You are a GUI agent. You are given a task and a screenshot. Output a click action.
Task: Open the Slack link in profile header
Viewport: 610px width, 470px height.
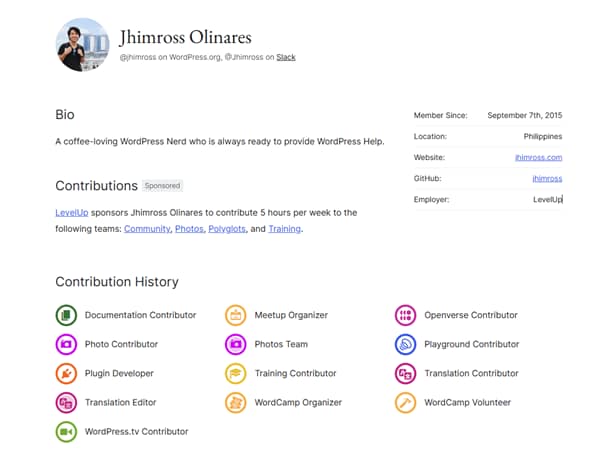286,57
